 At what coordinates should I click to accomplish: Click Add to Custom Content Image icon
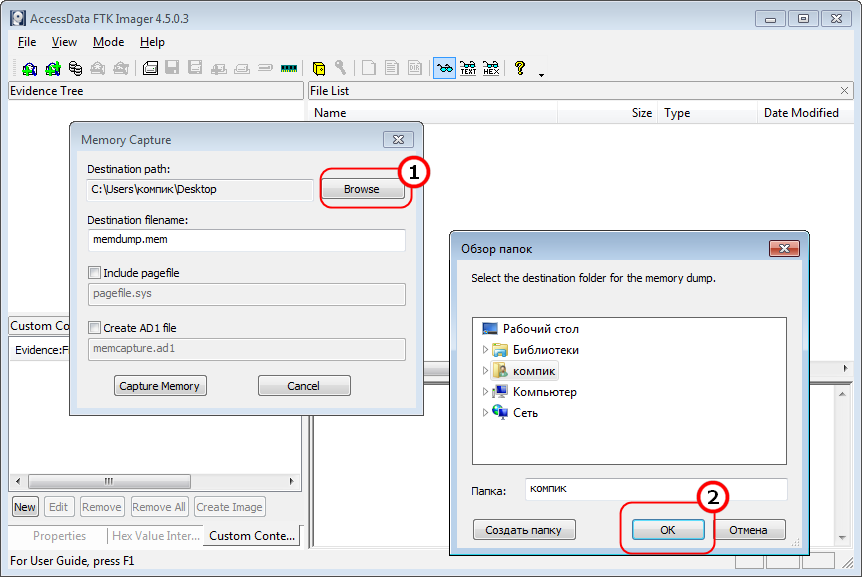[x=219, y=69]
